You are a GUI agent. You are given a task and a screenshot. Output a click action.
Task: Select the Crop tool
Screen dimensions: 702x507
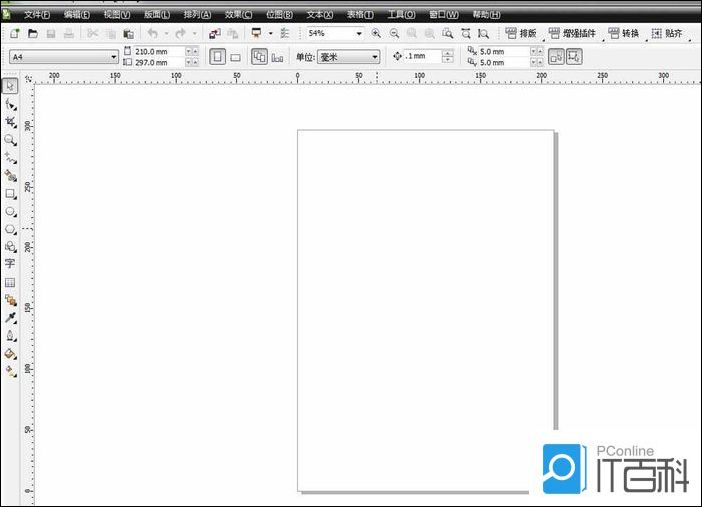point(10,122)
